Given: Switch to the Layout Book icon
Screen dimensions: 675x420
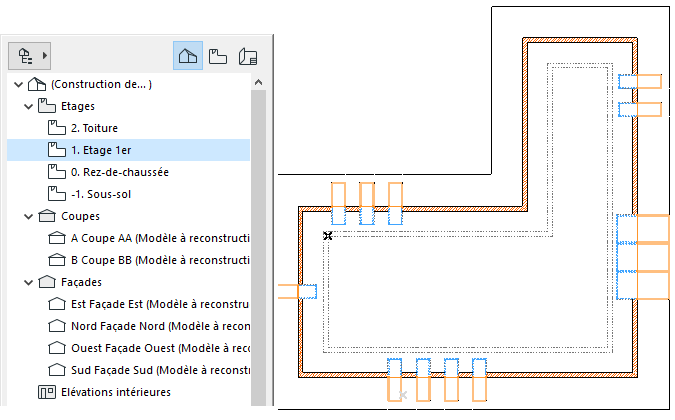Looking at the screenshot, I should [248, 56].
